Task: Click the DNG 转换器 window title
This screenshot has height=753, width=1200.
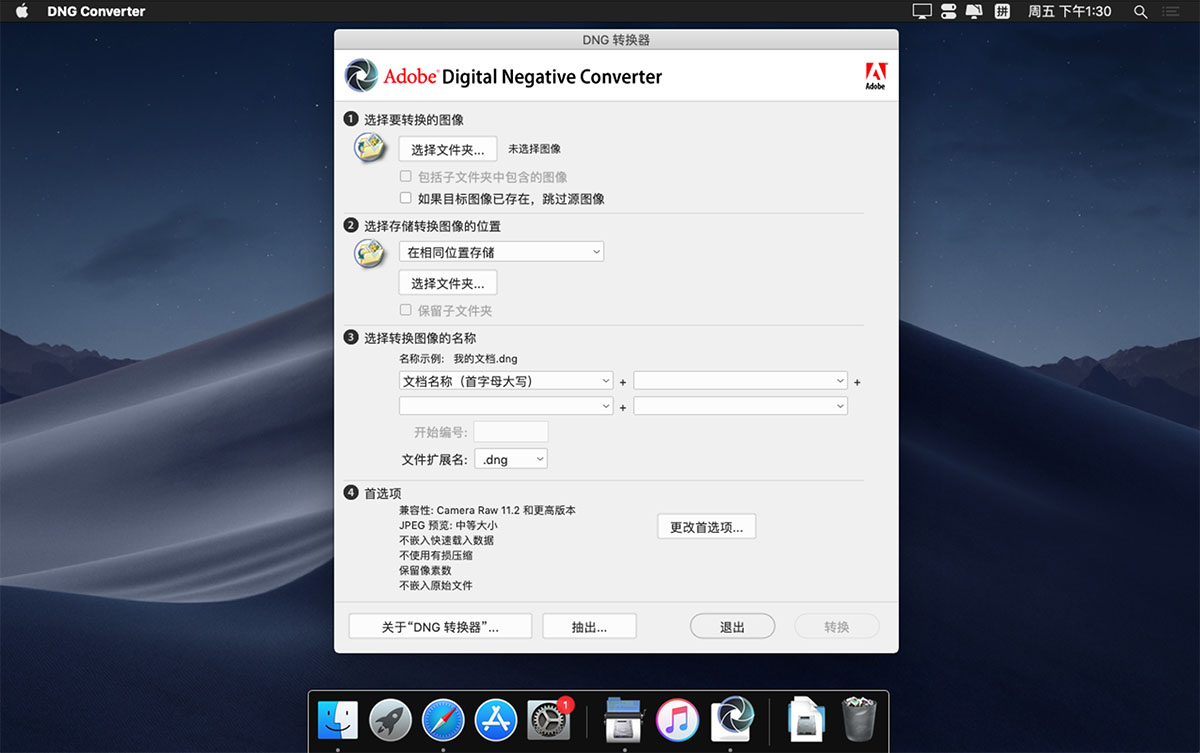Action: tap(616, 40)
